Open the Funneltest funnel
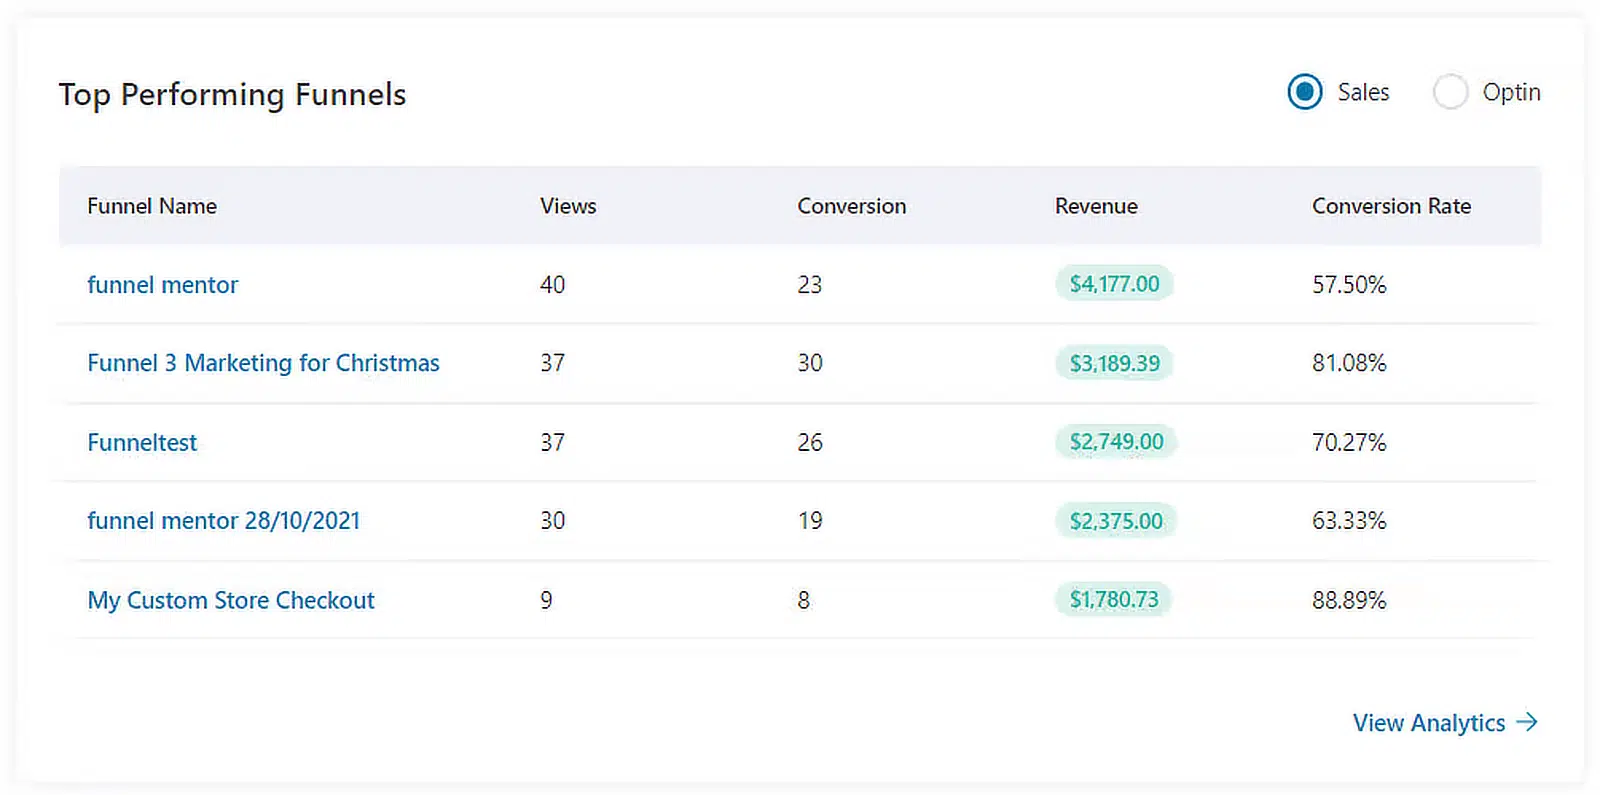Viewport: 1600px width, 795px height. [142, 442]
